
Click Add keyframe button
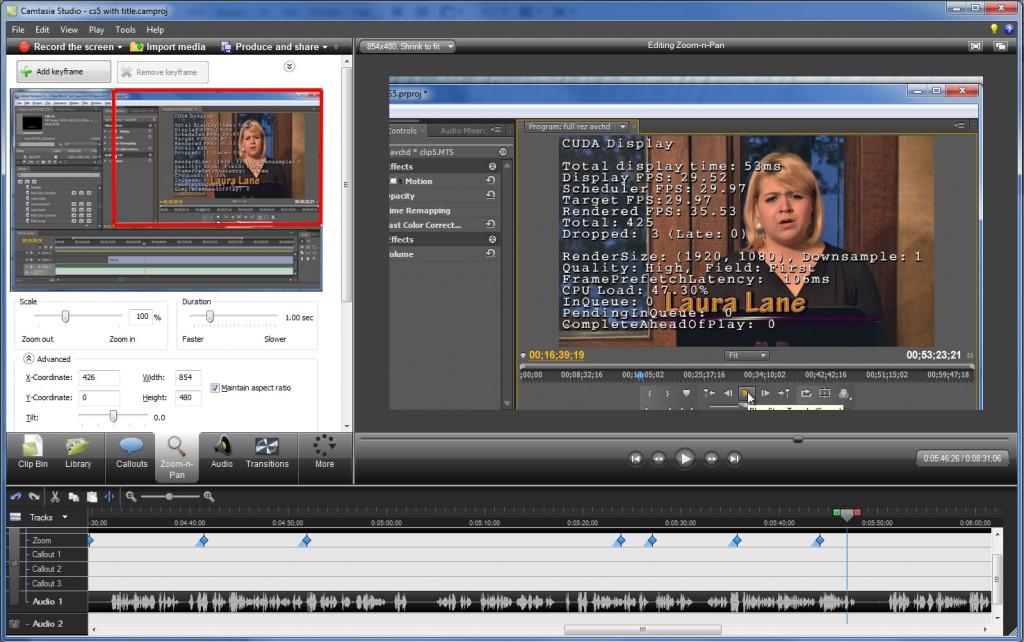click(63, 72)
